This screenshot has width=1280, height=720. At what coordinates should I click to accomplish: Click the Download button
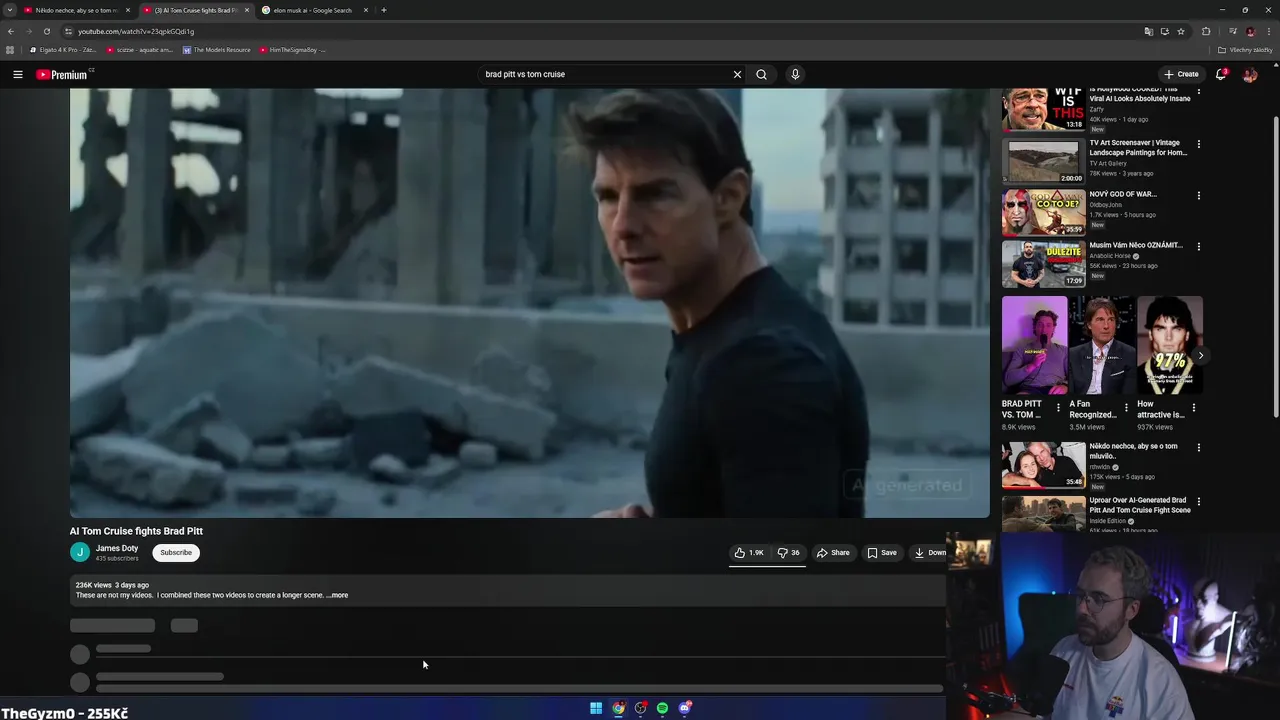(929, 552)
